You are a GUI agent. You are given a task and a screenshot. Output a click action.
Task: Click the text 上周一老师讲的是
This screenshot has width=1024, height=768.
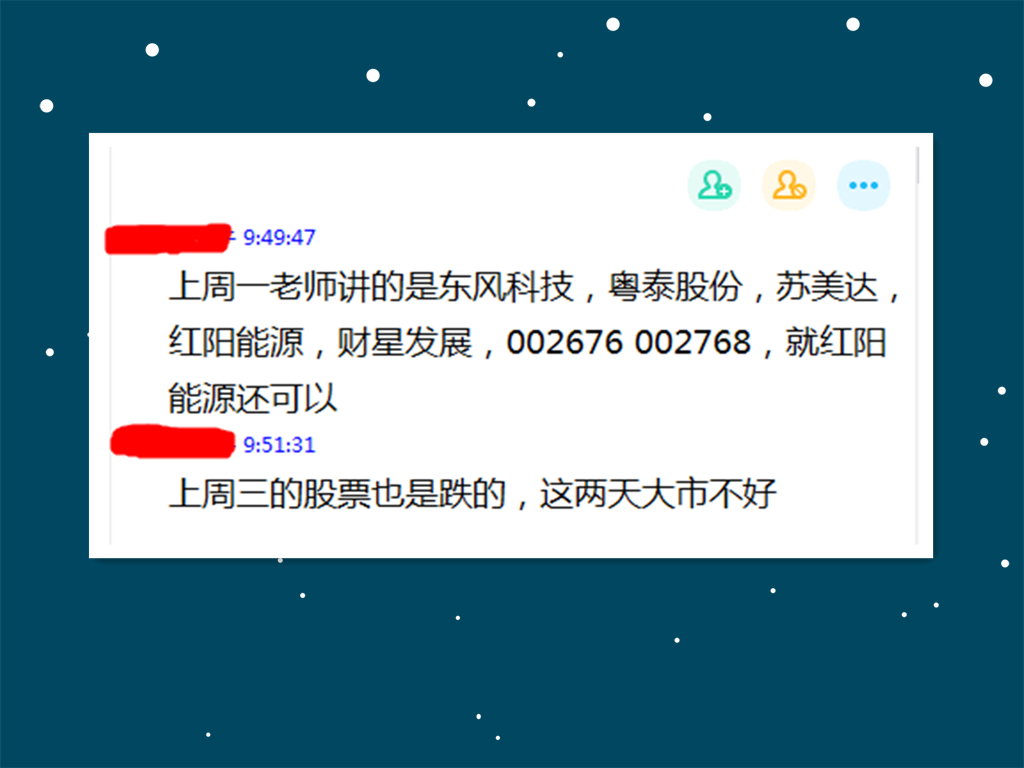304,286
